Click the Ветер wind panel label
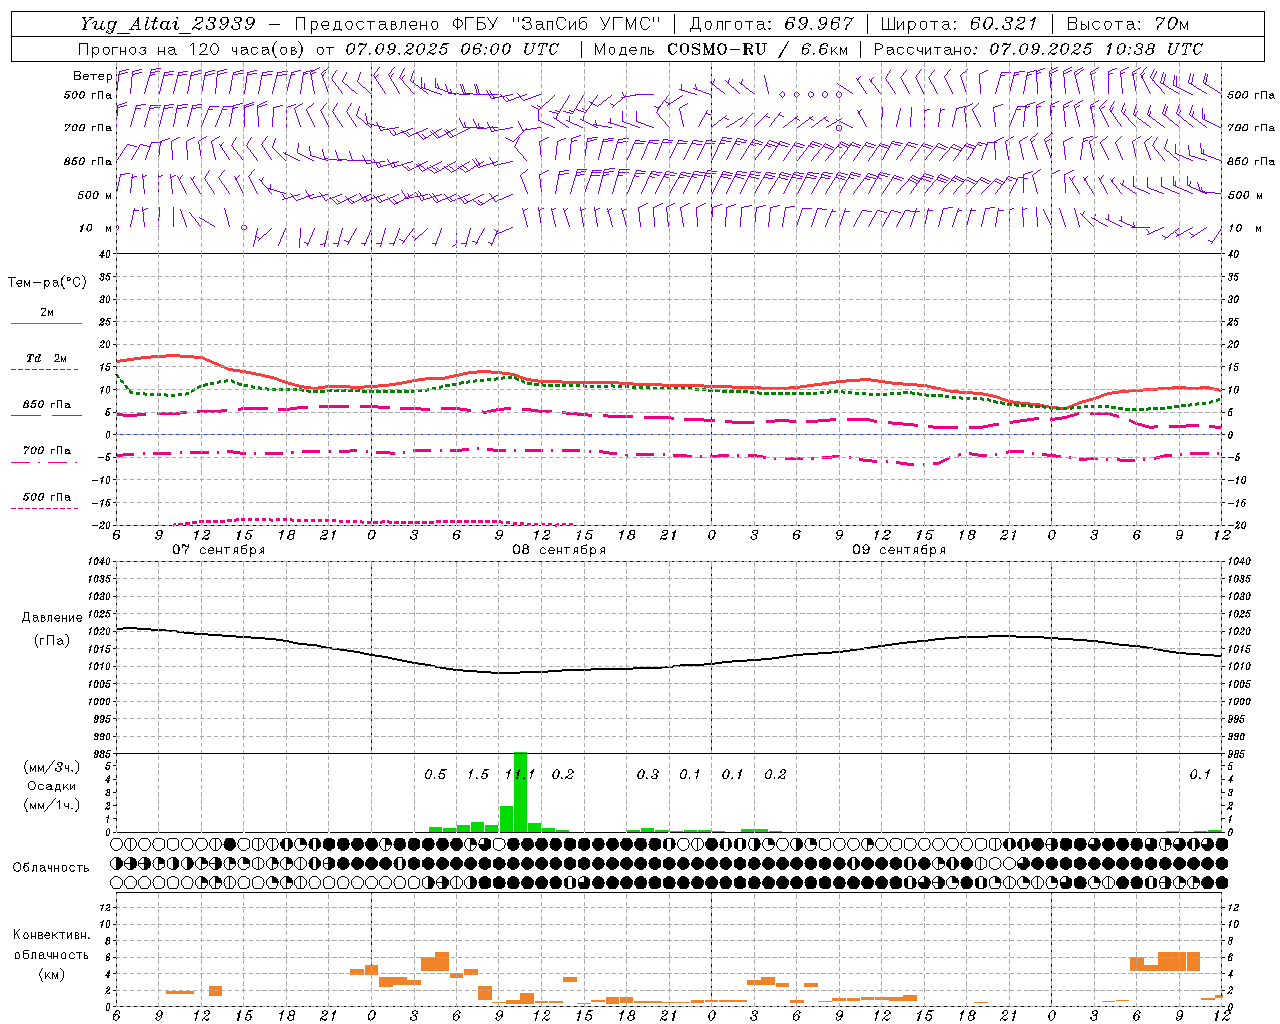 [93, 76]
